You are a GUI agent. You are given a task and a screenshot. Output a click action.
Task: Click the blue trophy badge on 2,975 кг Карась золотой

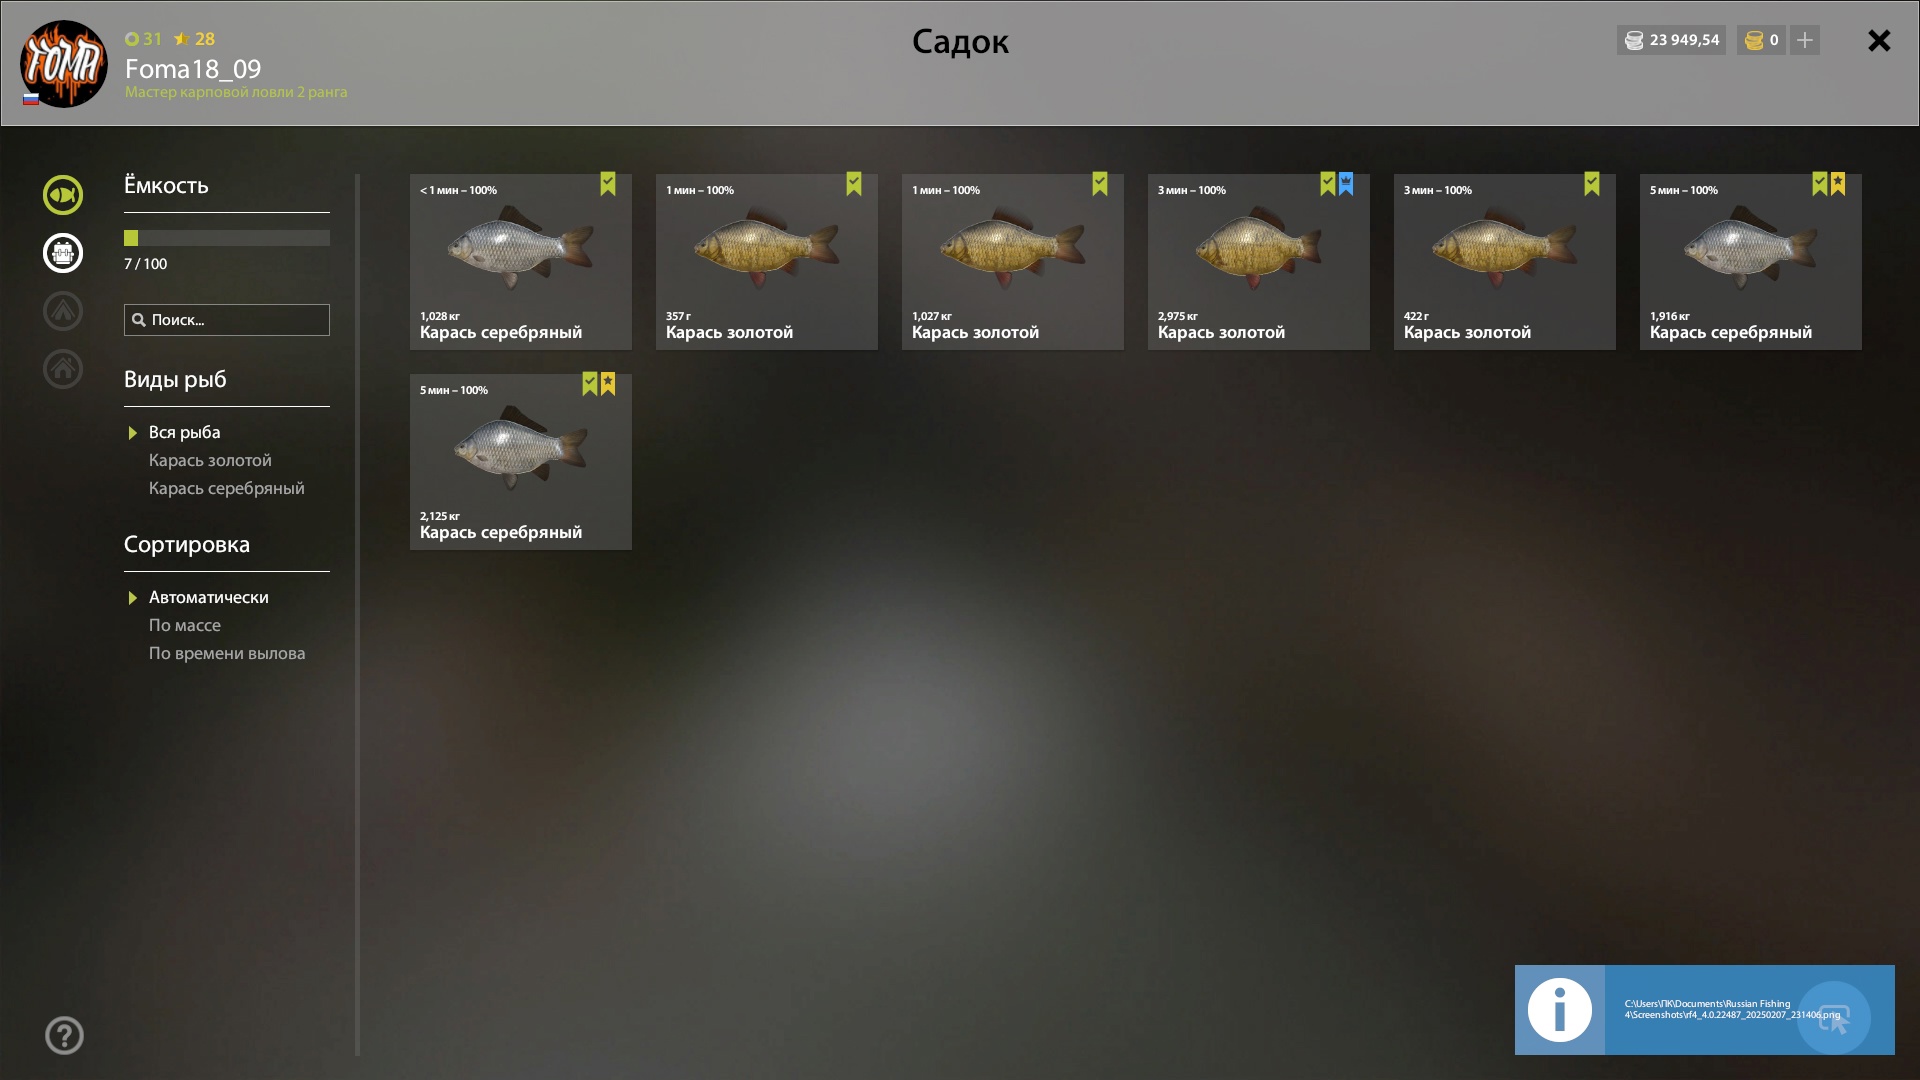pyautogui.click(x=1346, y=184)
